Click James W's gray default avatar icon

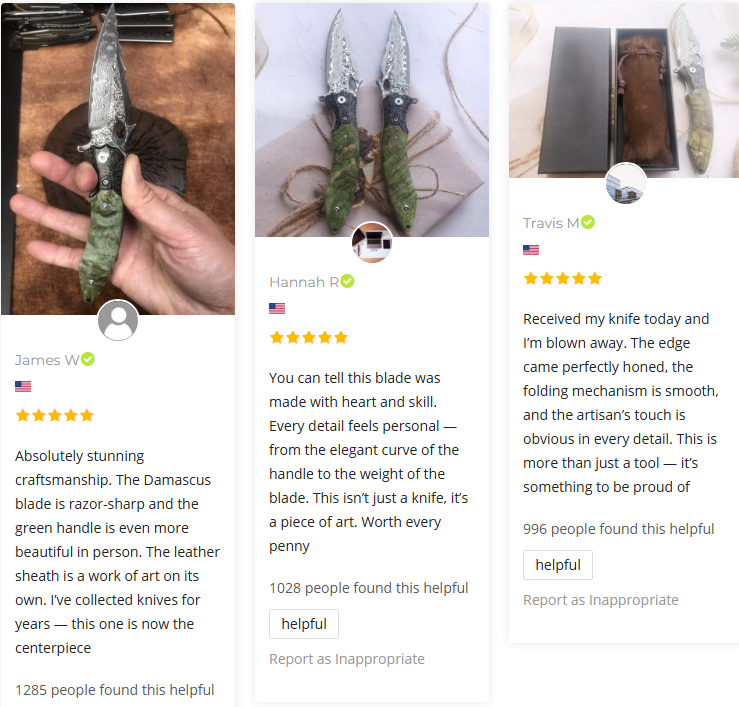click(118, 320)
